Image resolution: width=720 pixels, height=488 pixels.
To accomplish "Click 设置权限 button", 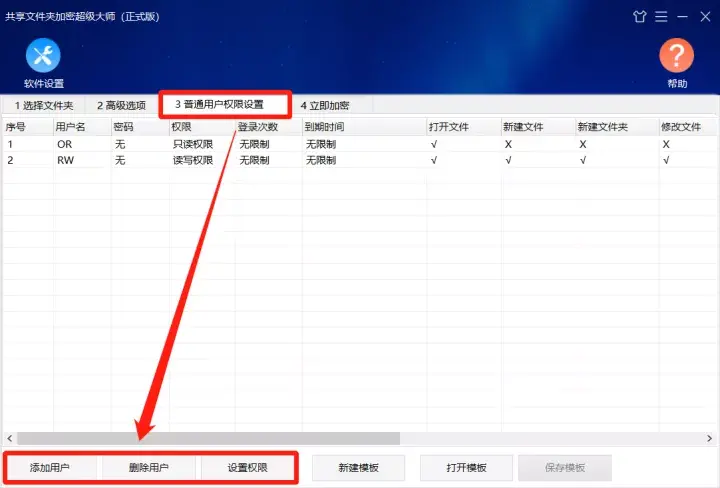I will pos(248,467).
